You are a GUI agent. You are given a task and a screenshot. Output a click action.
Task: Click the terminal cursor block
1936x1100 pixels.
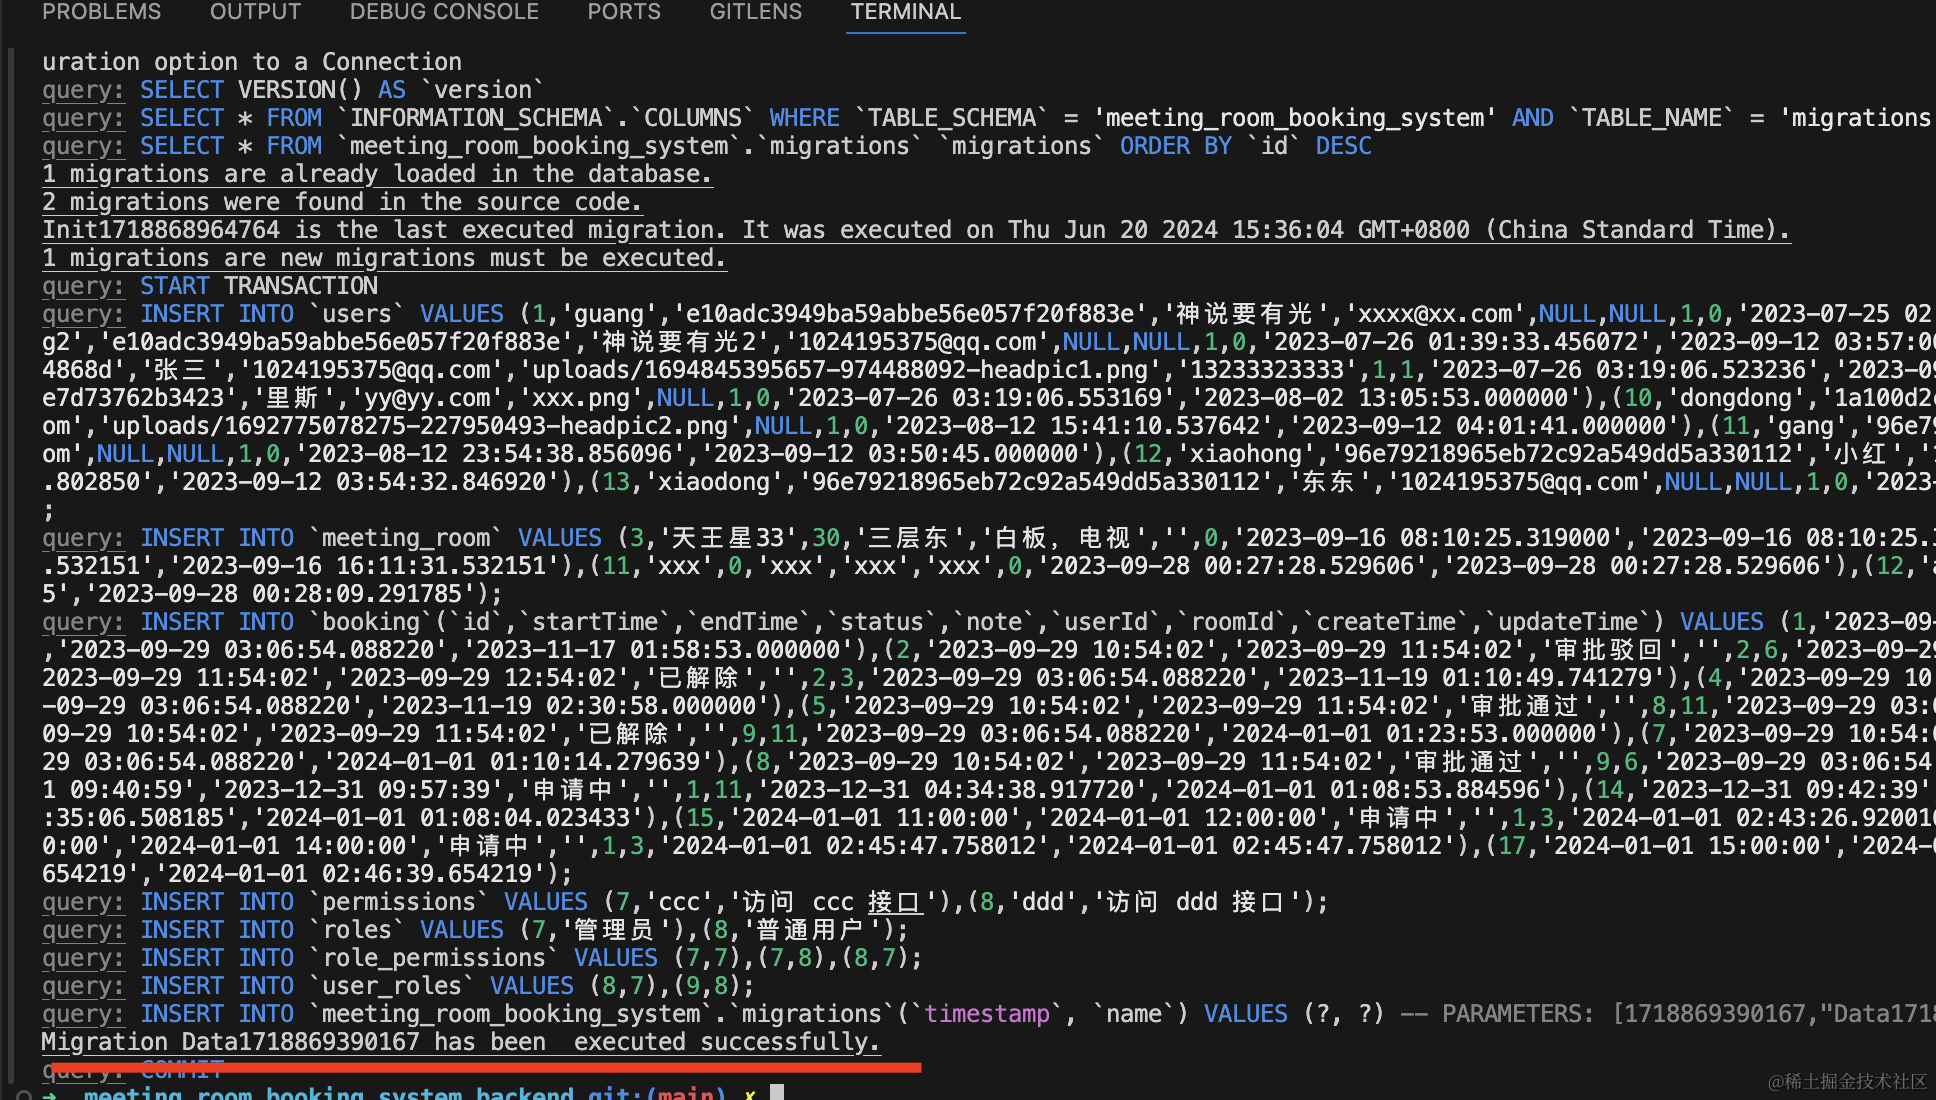pyautogui.click(x=777, y=1093)
